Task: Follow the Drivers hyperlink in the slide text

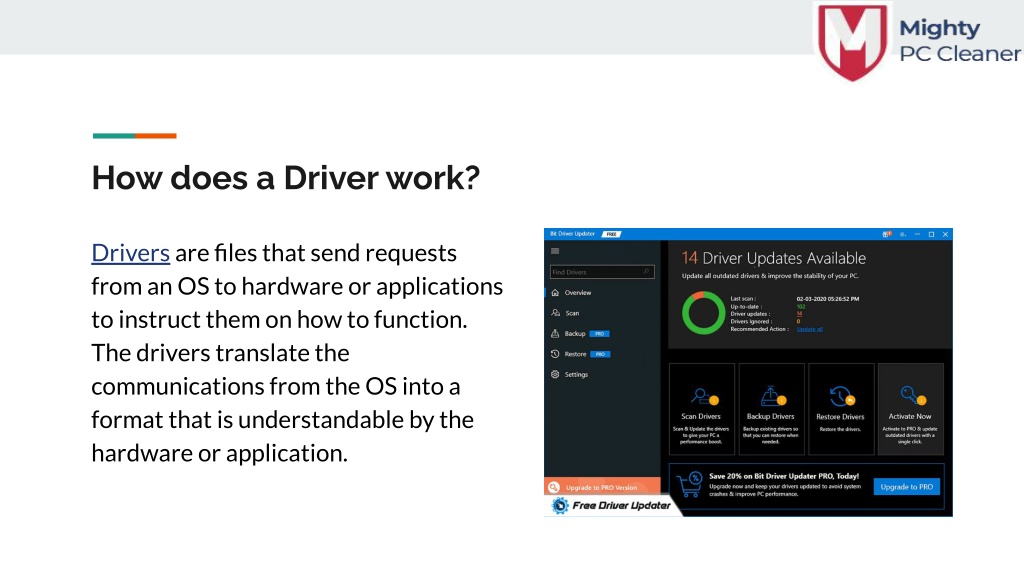Action: point(131,253)
